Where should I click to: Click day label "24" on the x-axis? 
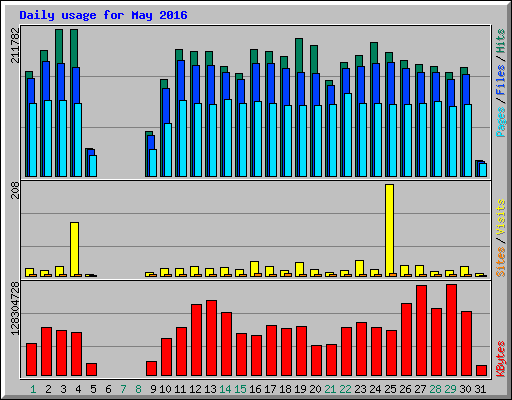[x=375, y=389]
